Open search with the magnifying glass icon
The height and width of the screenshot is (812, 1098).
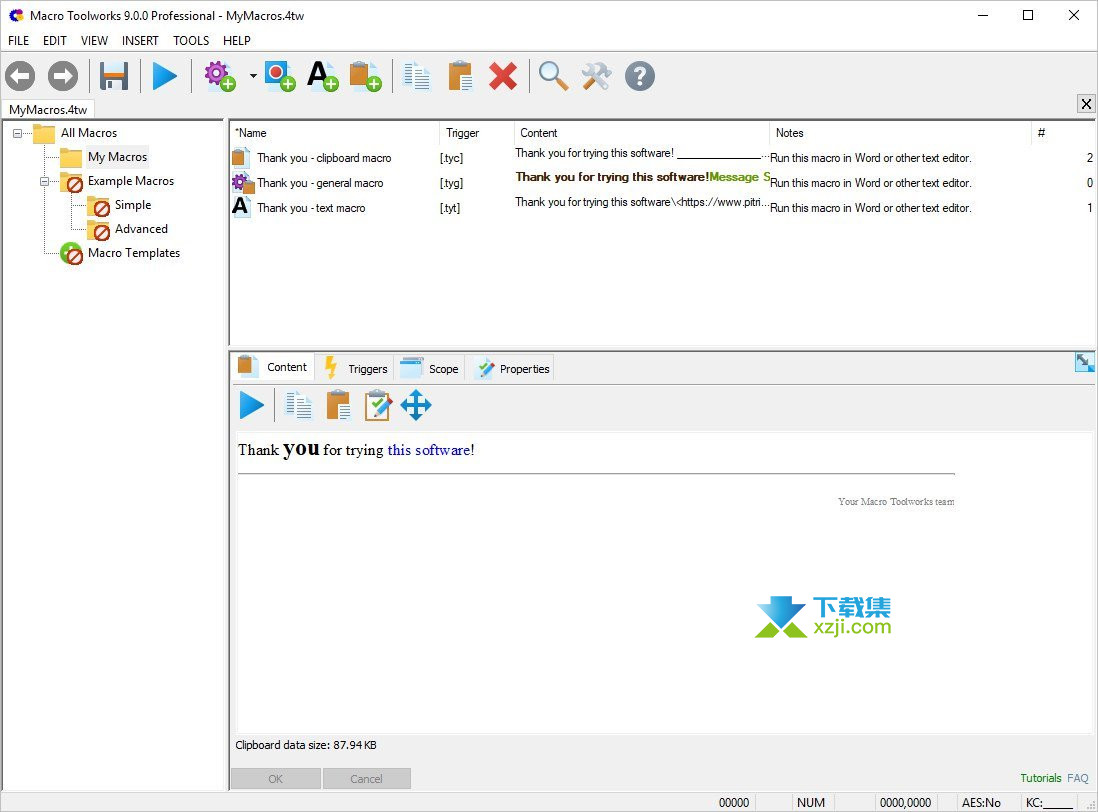pyautogui.click(x=553, y=76)
